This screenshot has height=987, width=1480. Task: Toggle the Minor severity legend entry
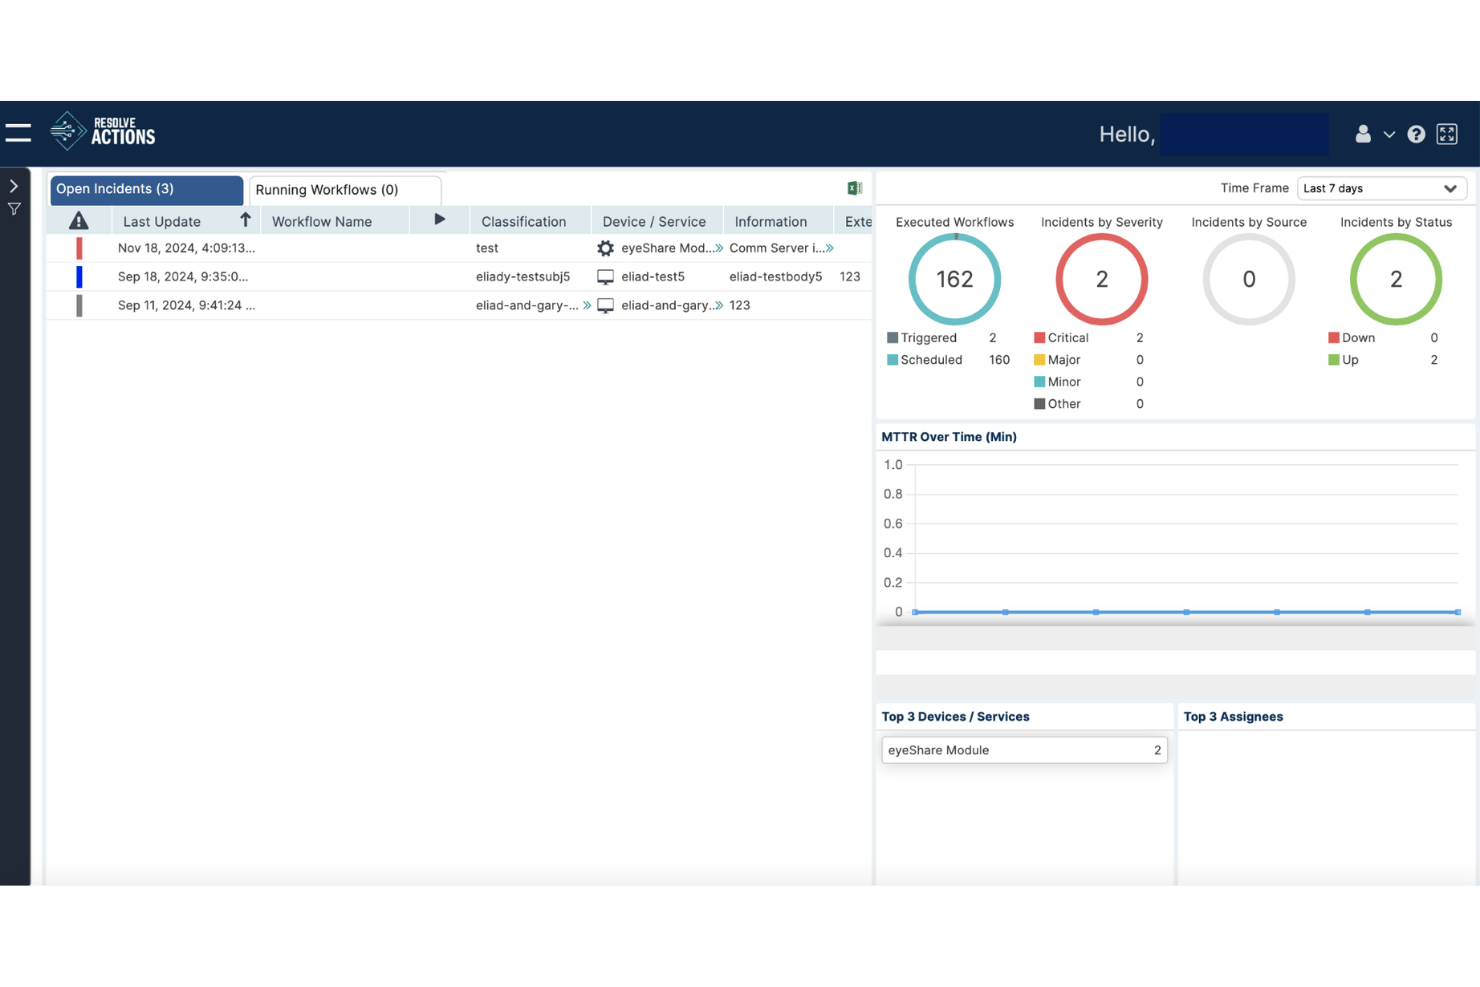pyautogui.click(x=1058, y=382)
